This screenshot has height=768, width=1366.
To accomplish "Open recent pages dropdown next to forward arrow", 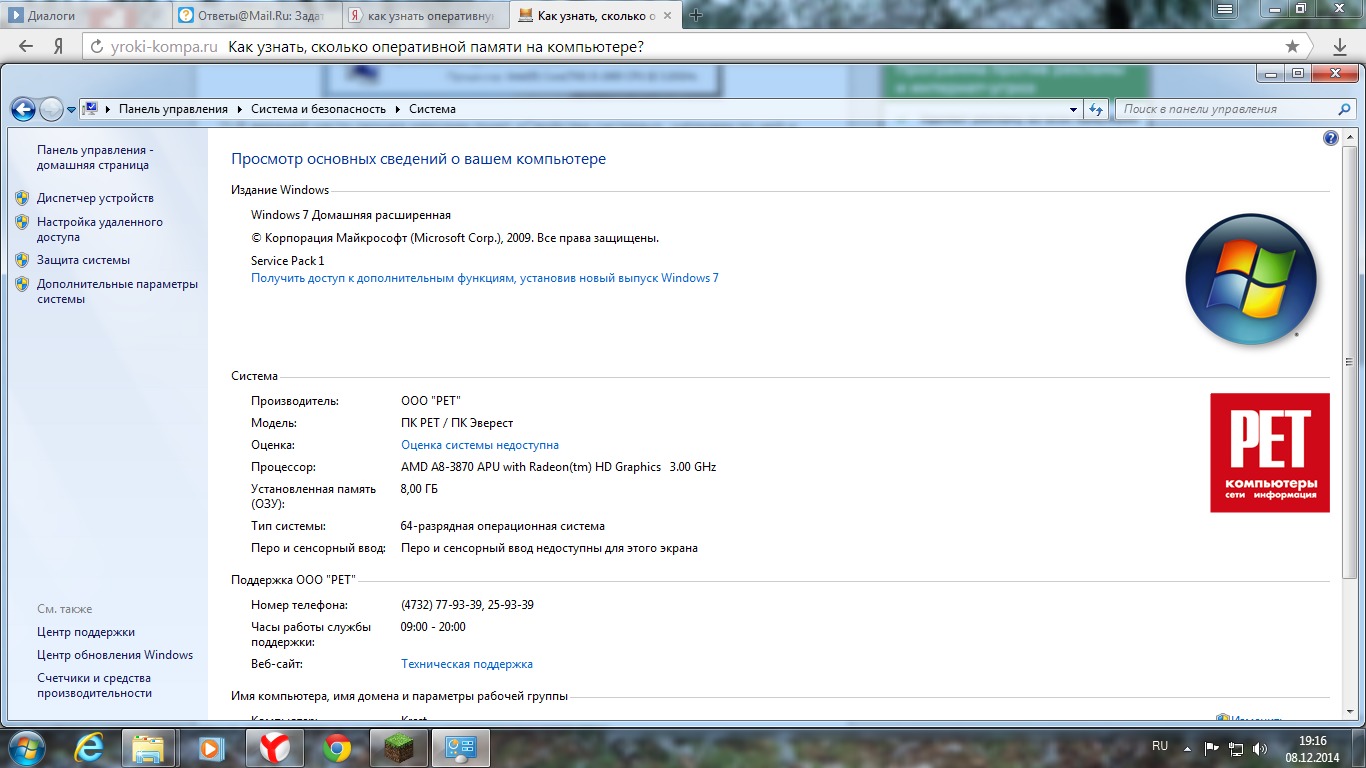I will point(72,110).
